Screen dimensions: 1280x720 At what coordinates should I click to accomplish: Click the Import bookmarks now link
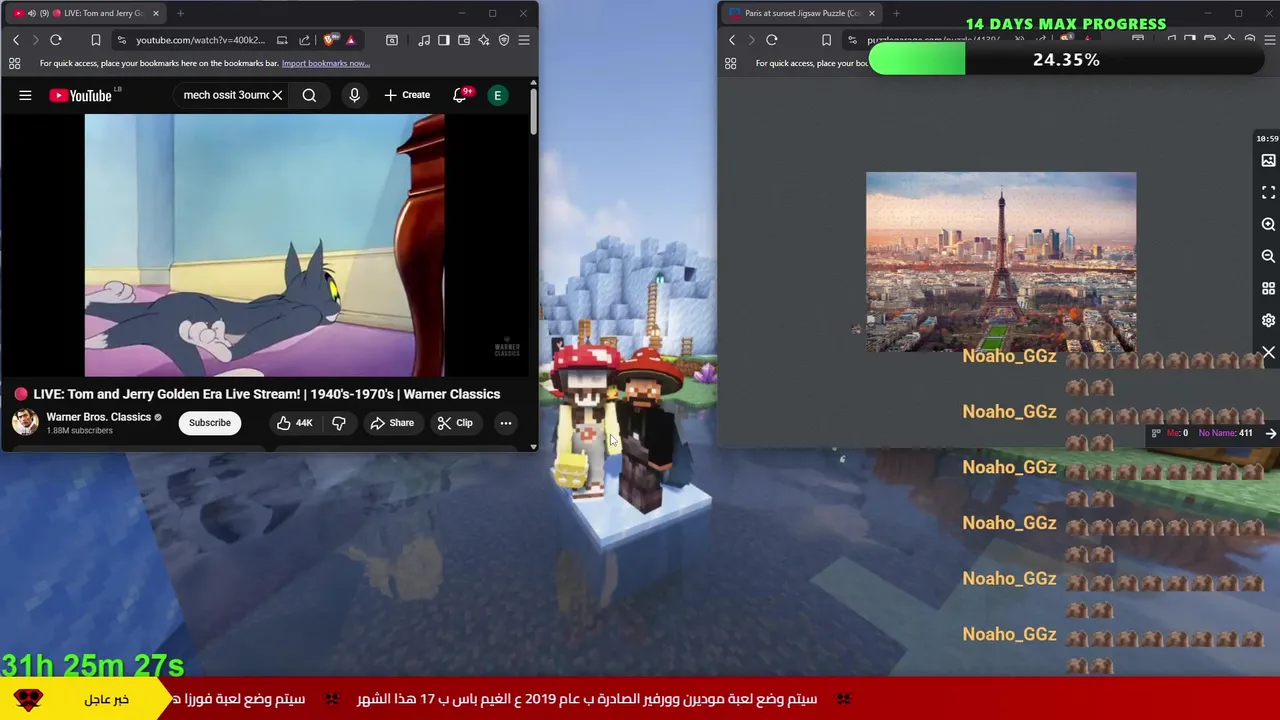[x=326, y=63]
